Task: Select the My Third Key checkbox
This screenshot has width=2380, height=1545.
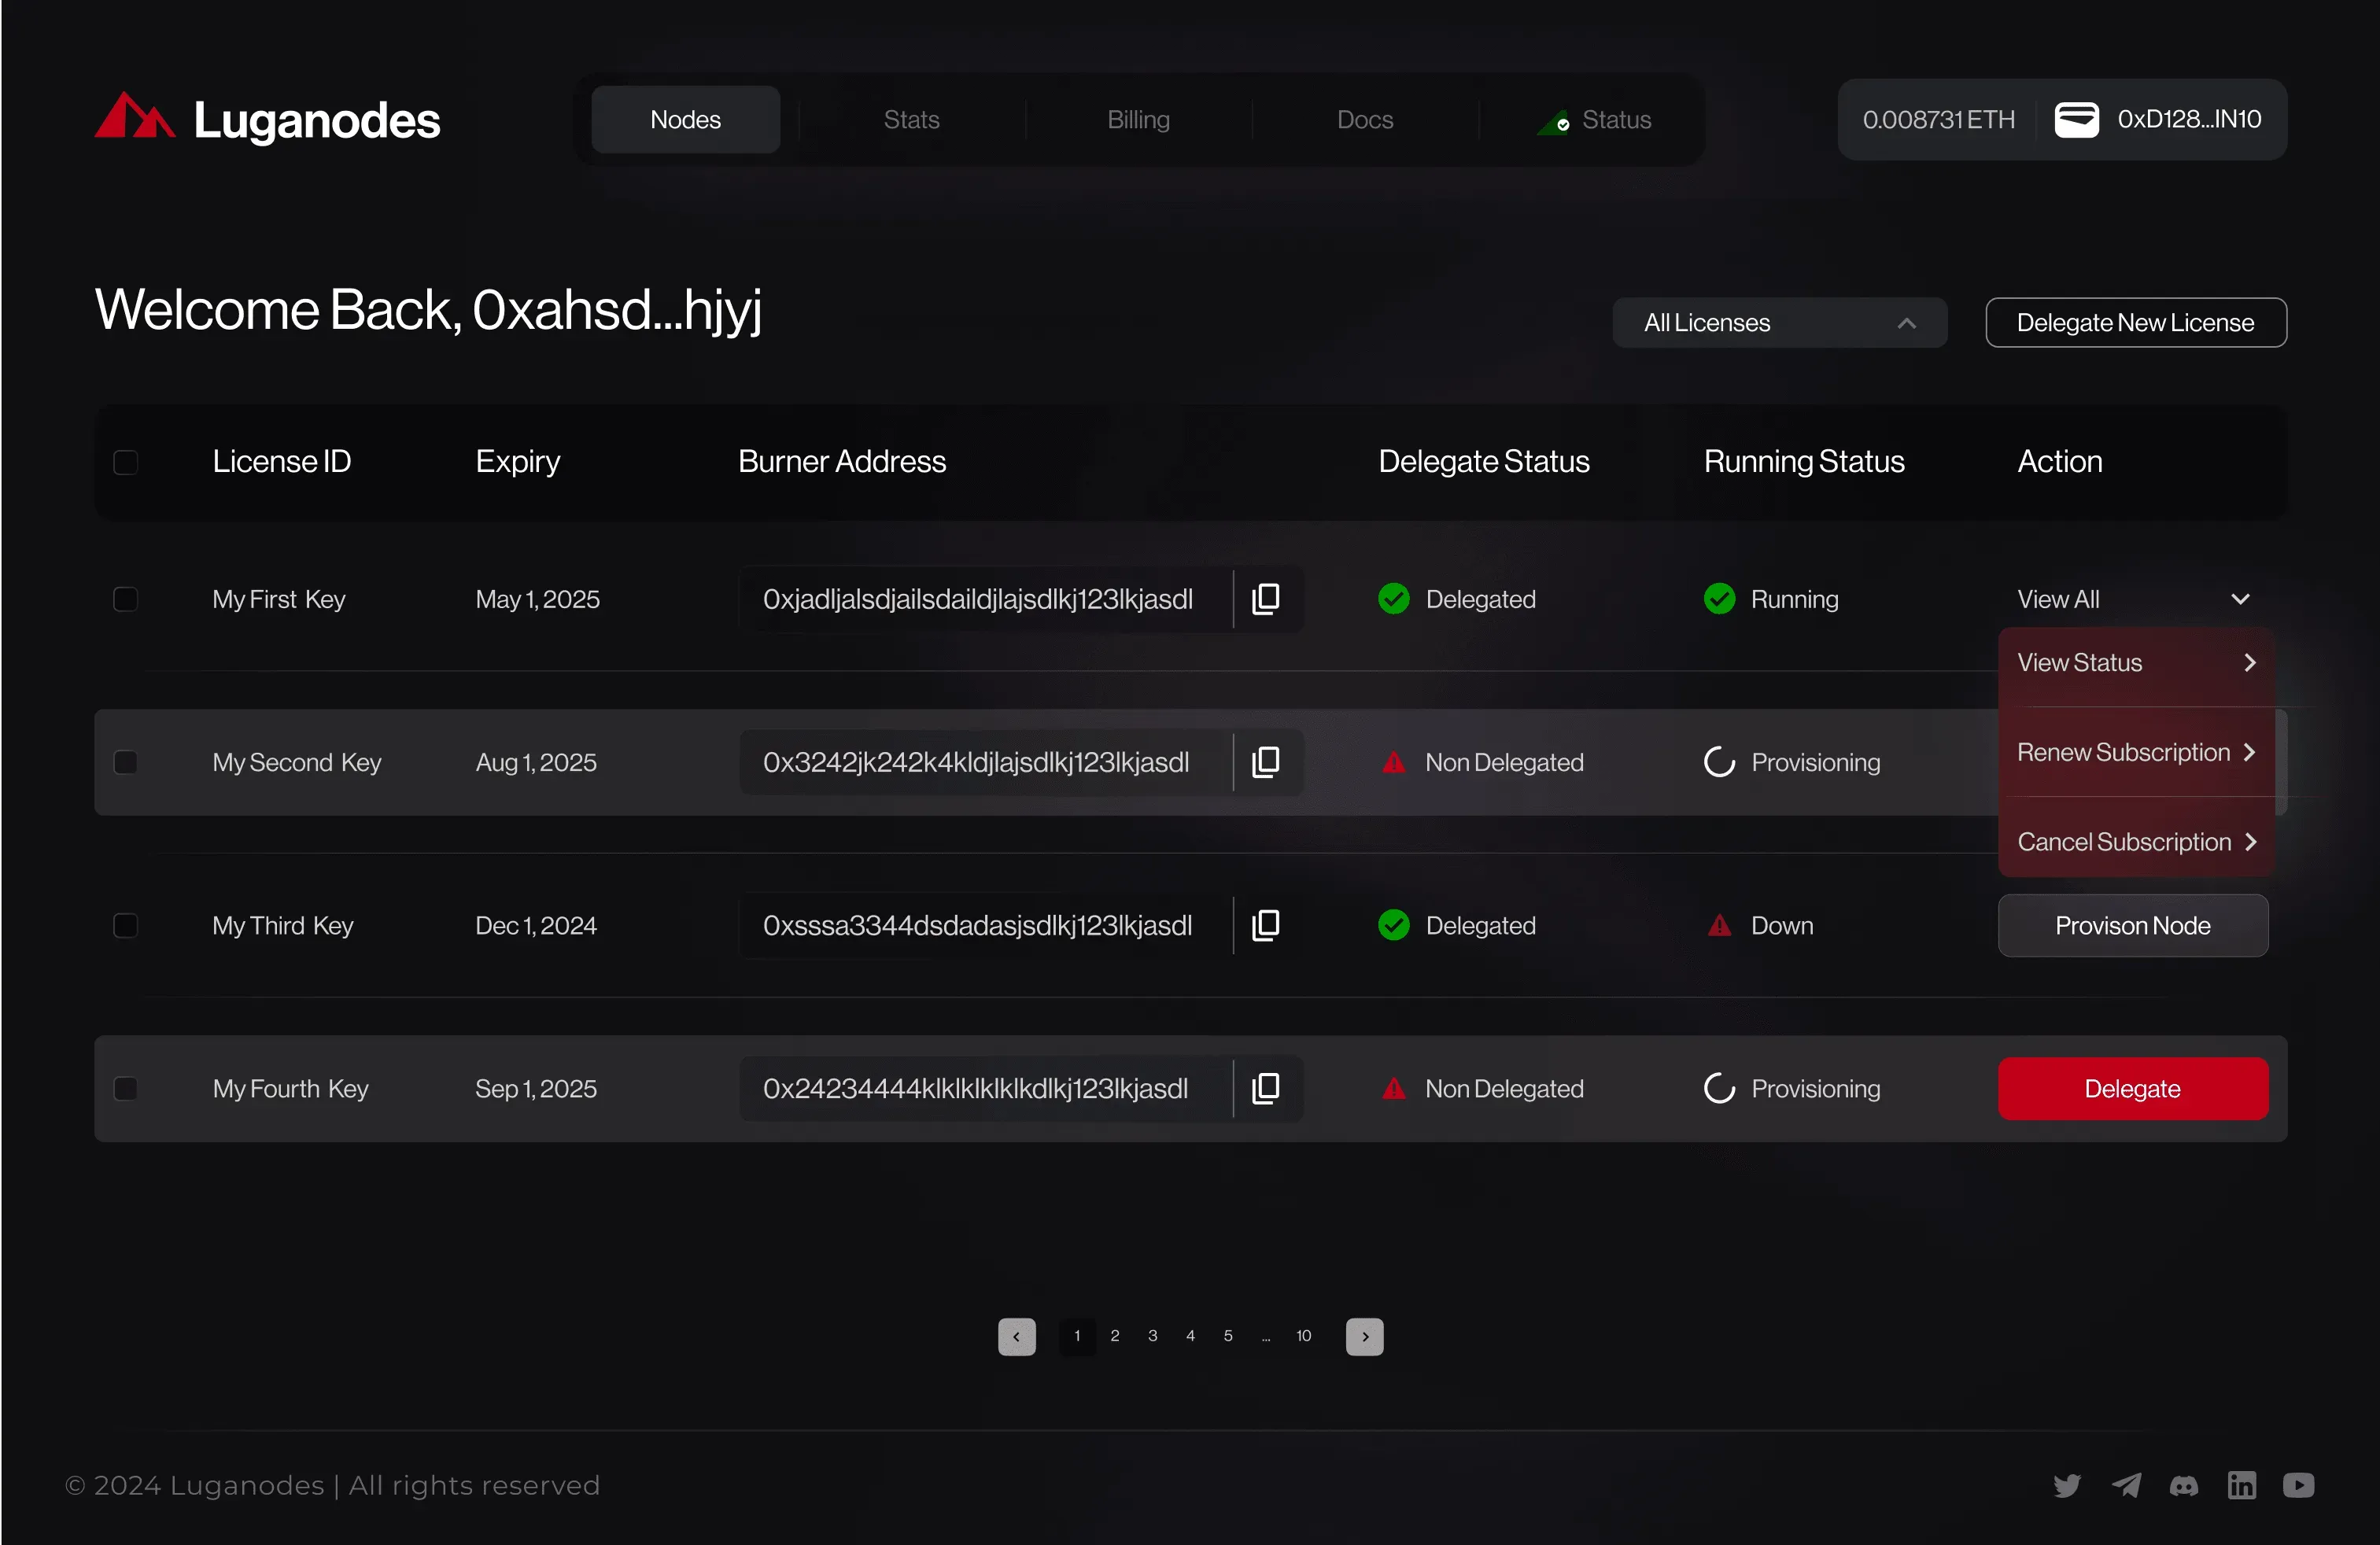Action: (x=126, y=925)
